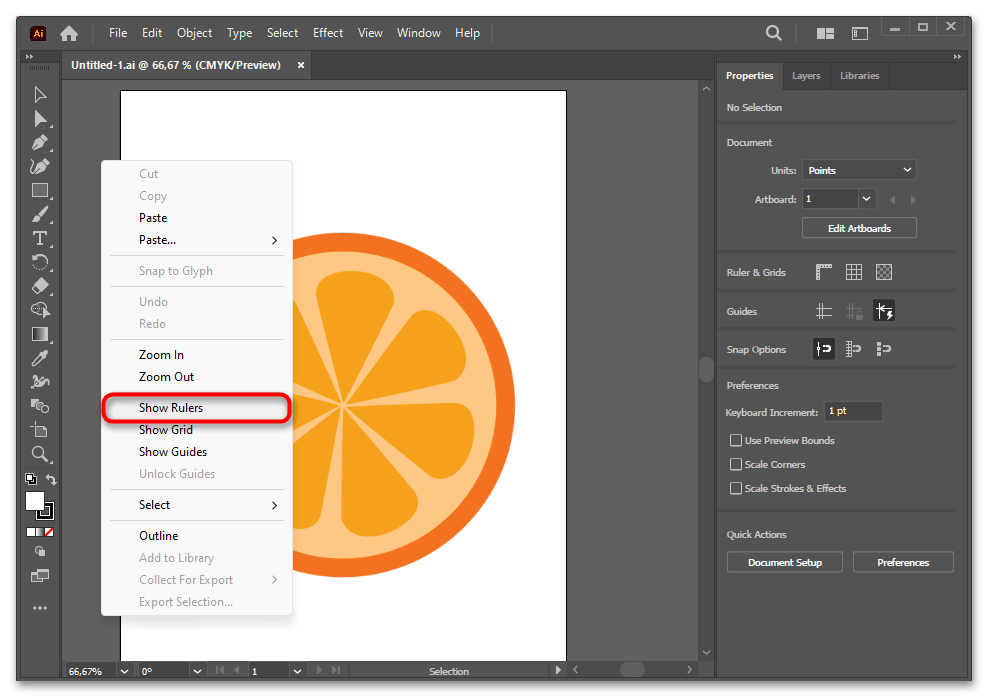Select the Direct Selection tool
Screen dimensions: 988x697
(x=40, y=119)
